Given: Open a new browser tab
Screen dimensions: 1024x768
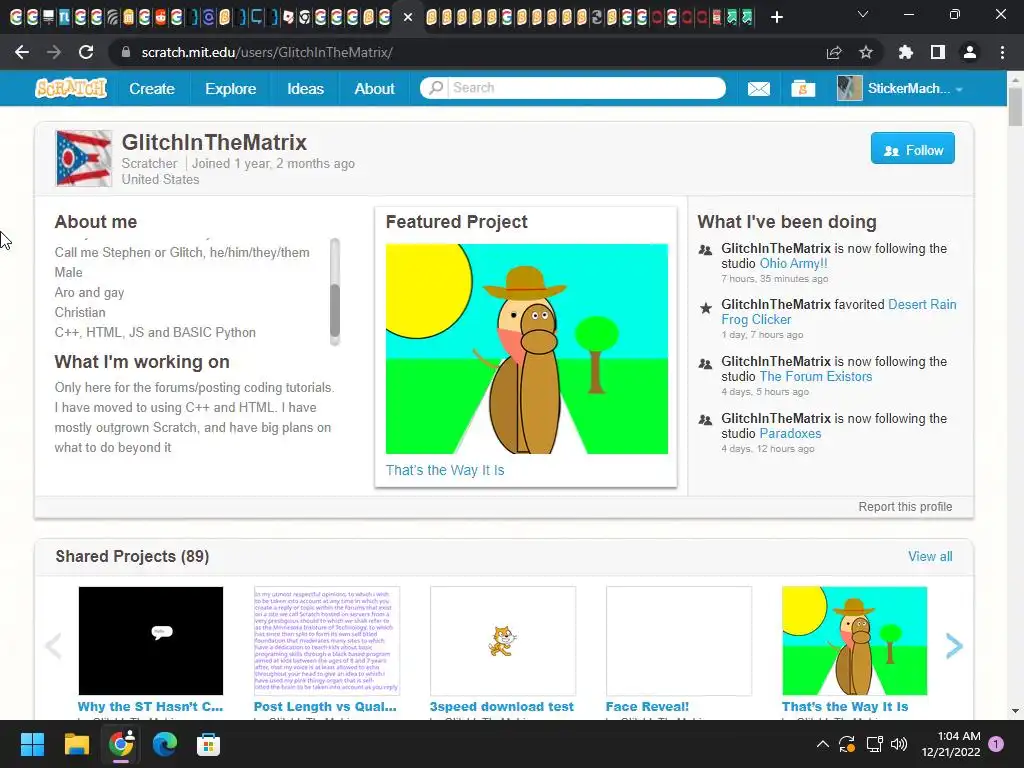Looking at the screenshot, I should tap(776, 17).
